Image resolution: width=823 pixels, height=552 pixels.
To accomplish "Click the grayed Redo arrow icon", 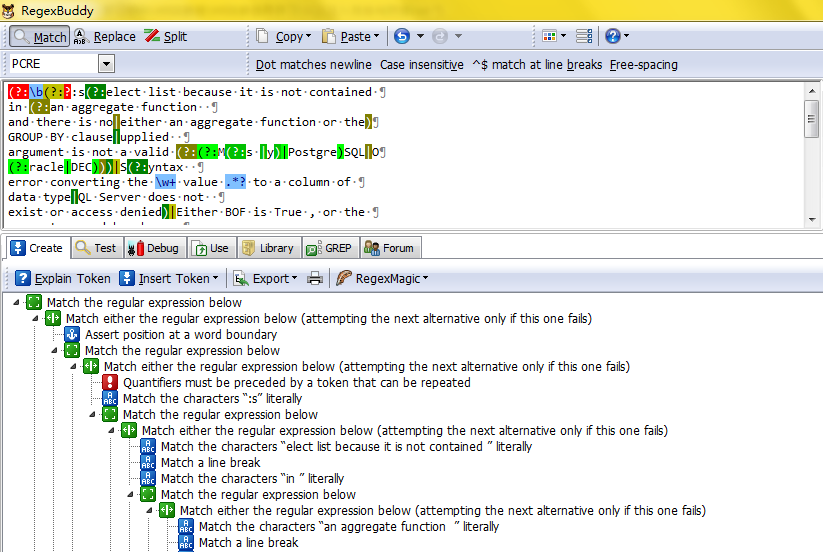I will click(x=440, y=36).
